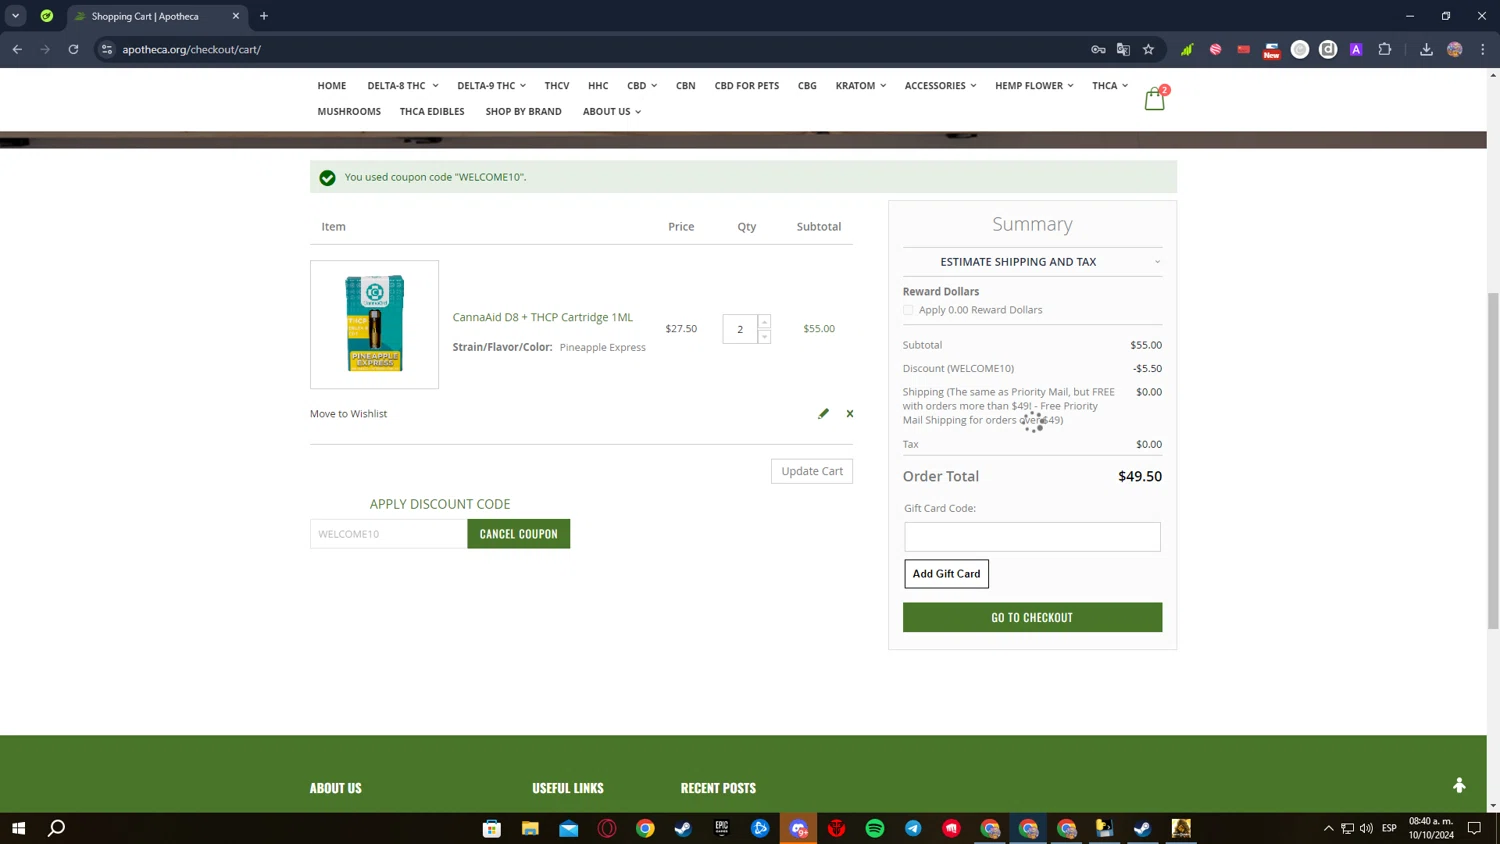Decrease quantity with the down arrow
The height and width of the screenshot is (844, 1500).
point(764,336)
